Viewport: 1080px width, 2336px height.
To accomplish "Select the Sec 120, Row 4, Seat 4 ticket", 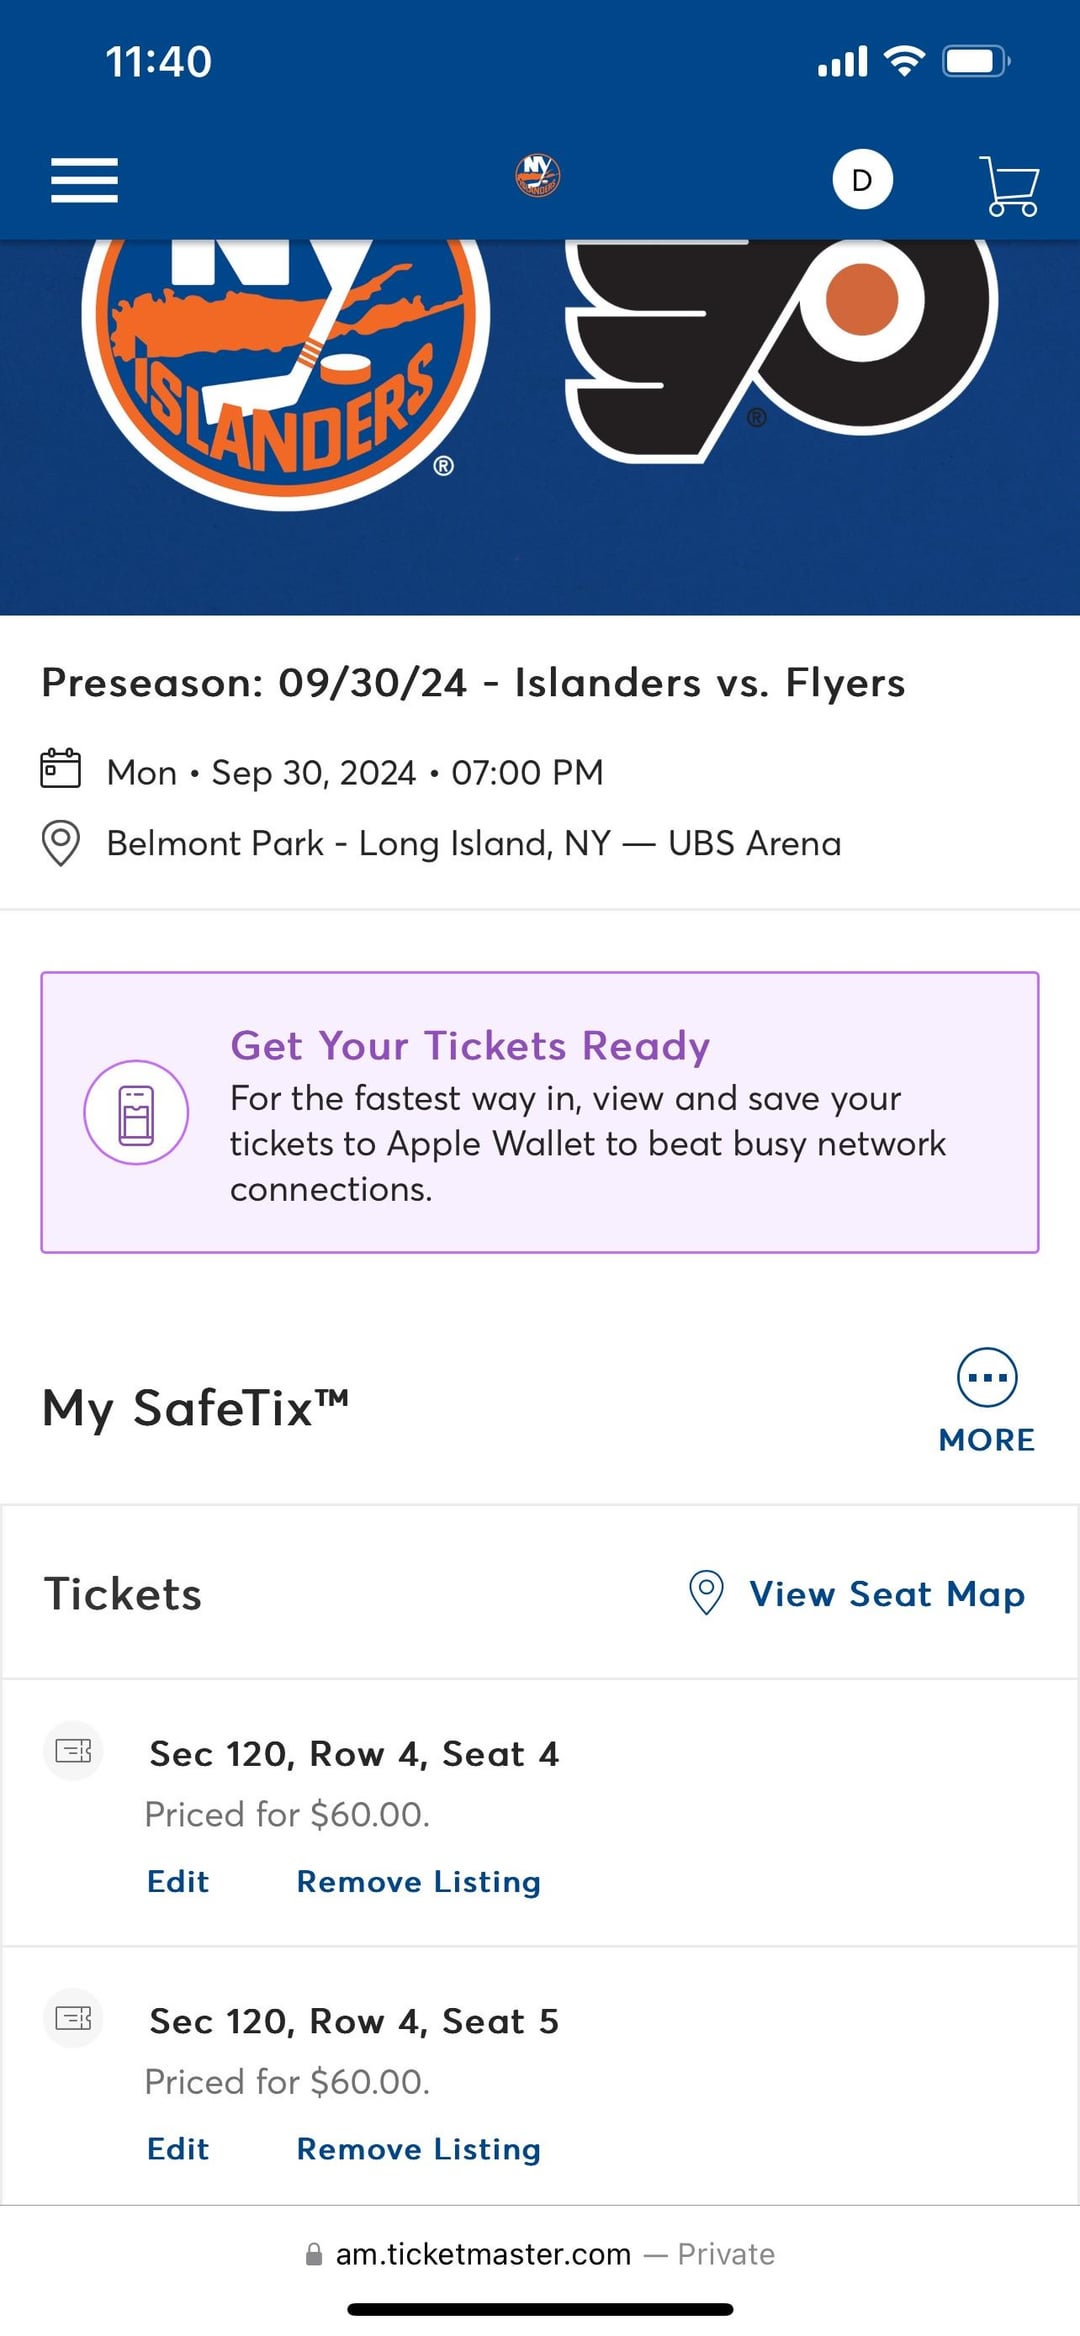I will pyautogui.click(x=354, y=1754).
